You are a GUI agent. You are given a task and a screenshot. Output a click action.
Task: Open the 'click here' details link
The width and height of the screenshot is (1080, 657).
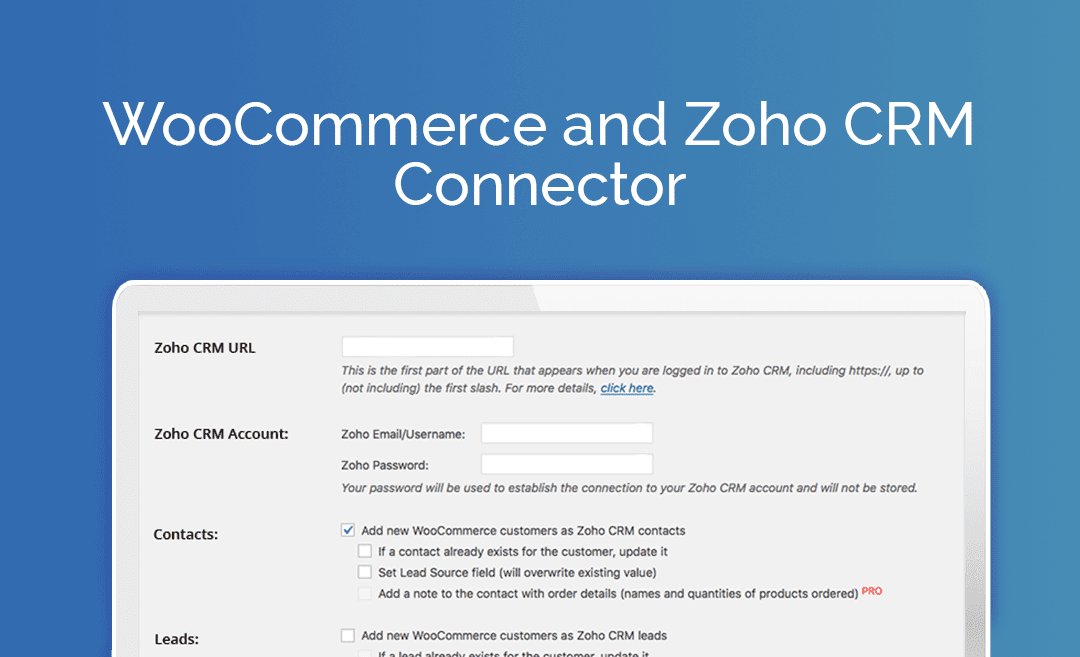tap(627, 388)
